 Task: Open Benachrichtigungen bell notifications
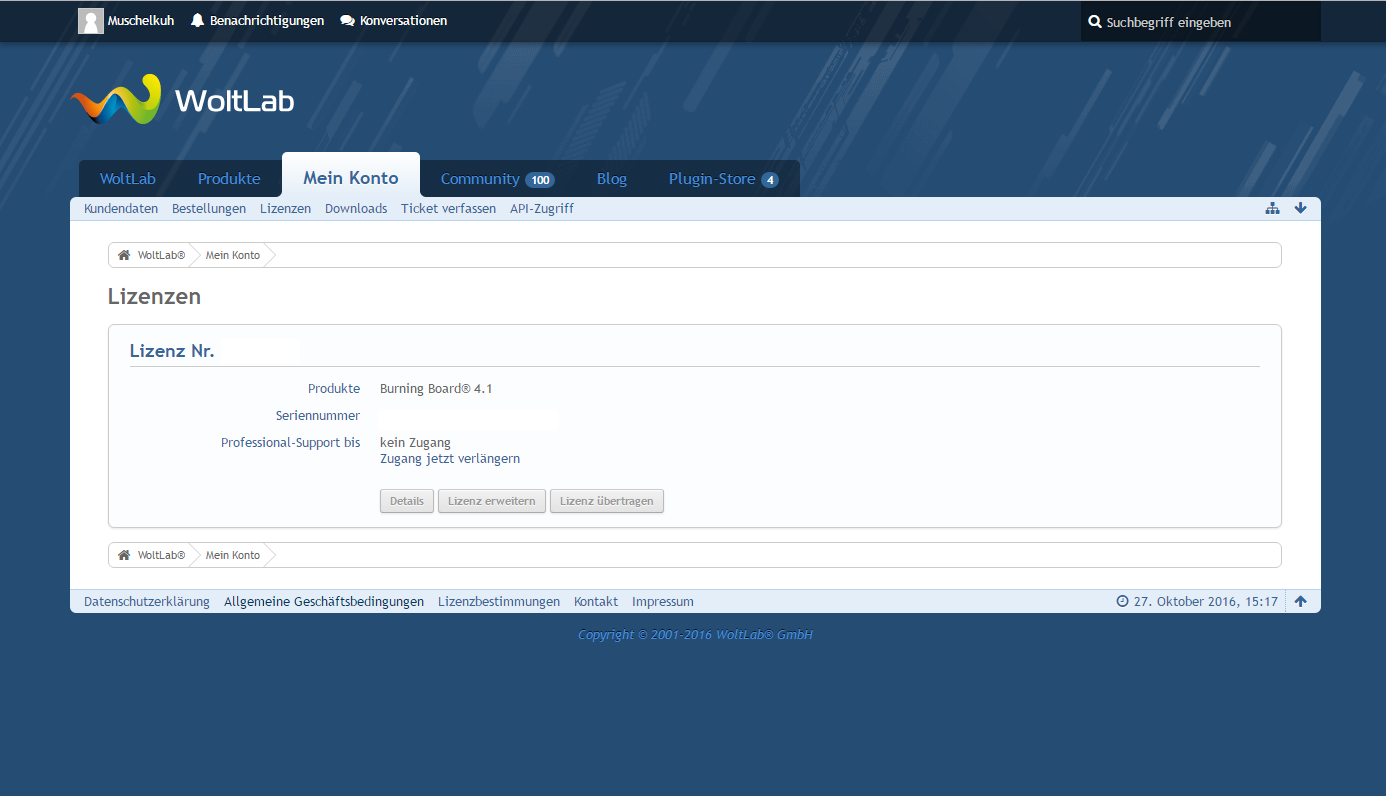[197, 21]
